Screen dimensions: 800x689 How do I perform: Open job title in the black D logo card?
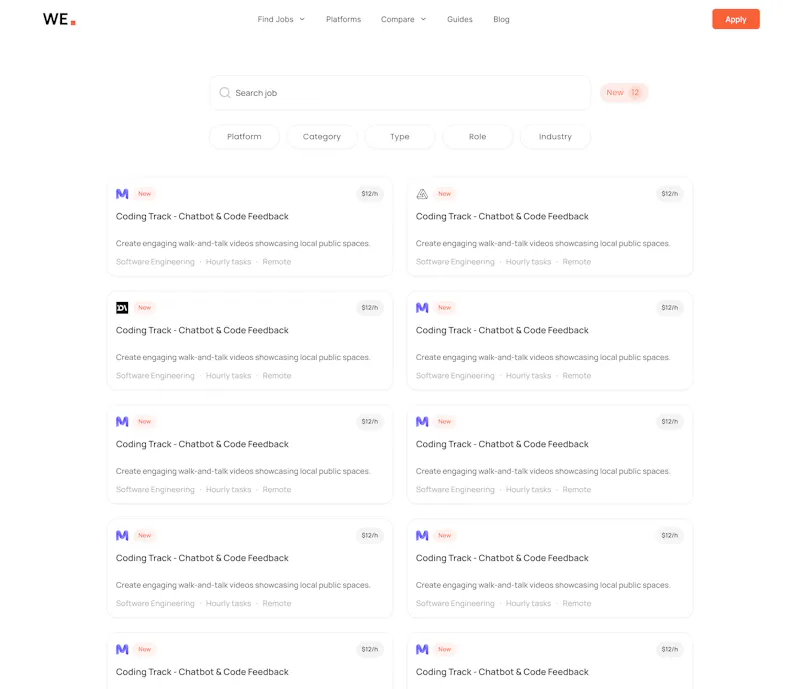tap(202, 330)
